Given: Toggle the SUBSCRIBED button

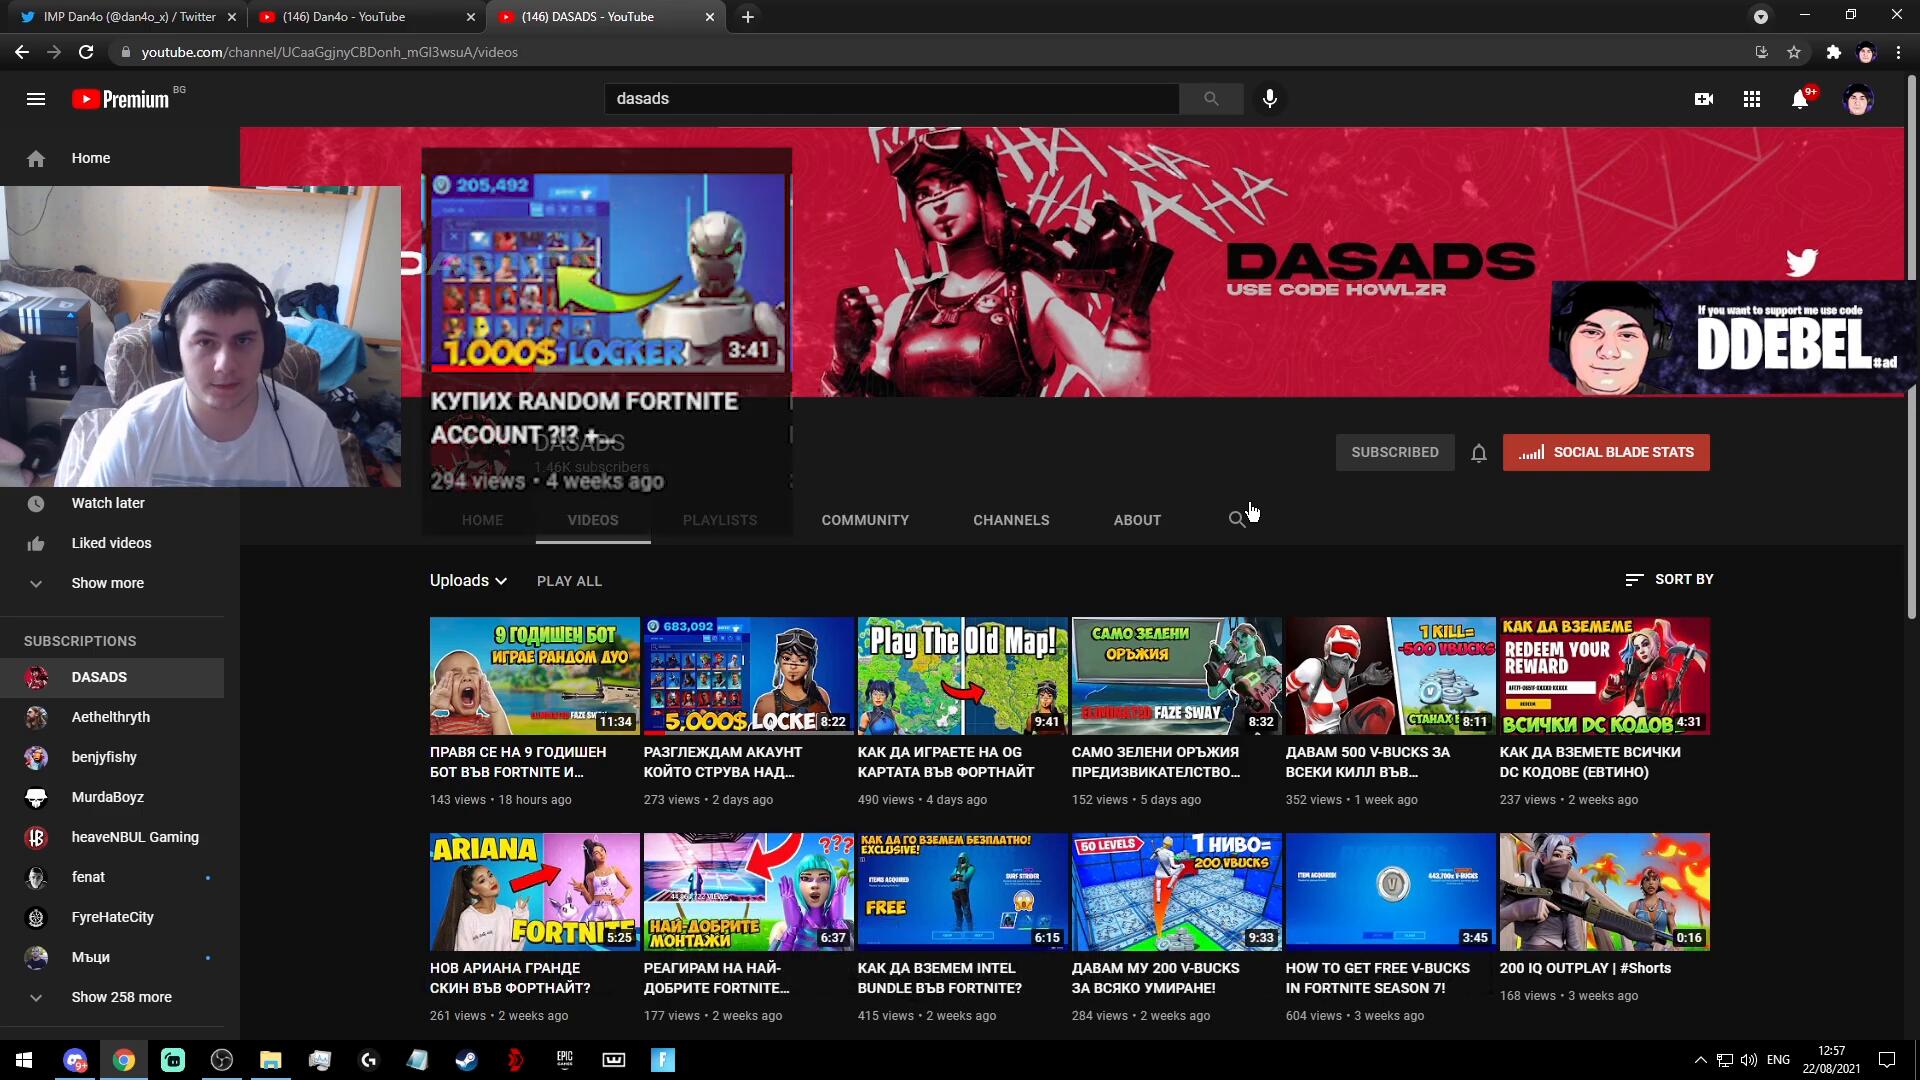Looking at the screenshot, I should tap(1394, 452).
